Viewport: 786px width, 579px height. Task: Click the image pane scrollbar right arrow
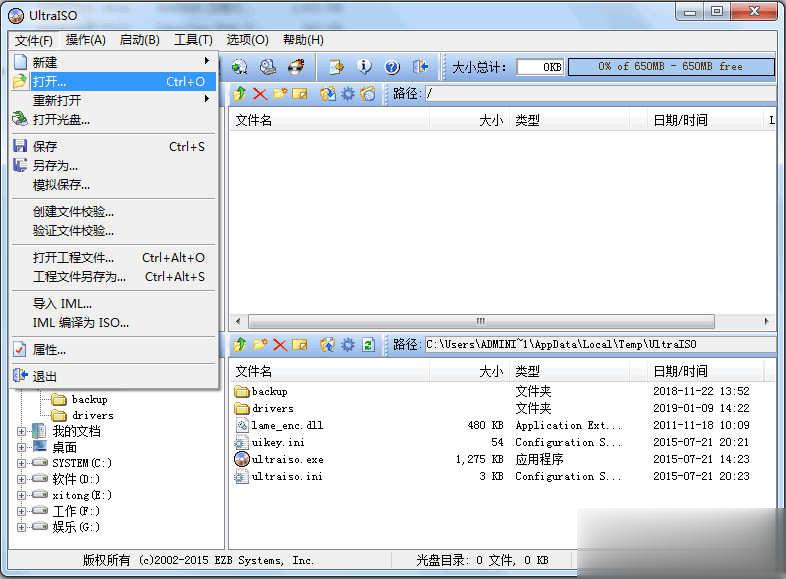(x=766, y=321)
